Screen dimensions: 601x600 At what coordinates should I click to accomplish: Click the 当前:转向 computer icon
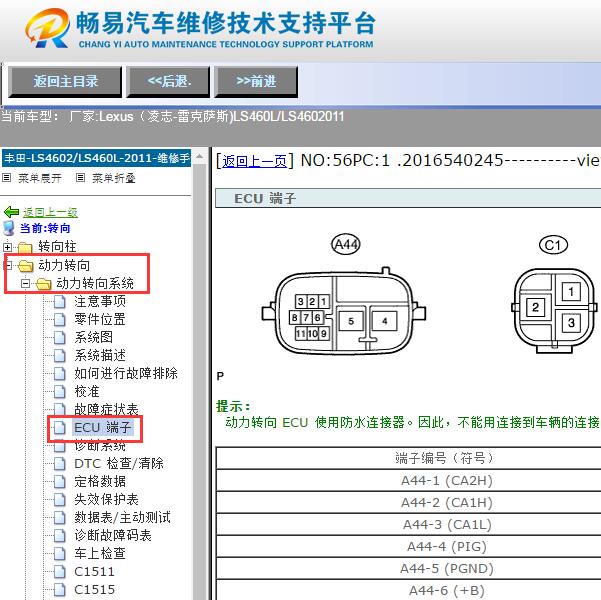[x=9, y=228]
